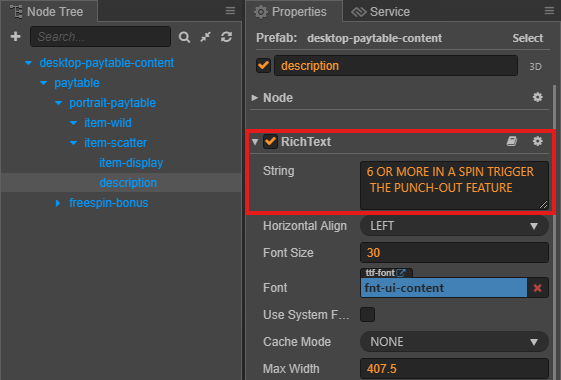Viewport: 561px width, 380px height.
Task: Collapse the paytable node arrow
Action: pos(44,83)
